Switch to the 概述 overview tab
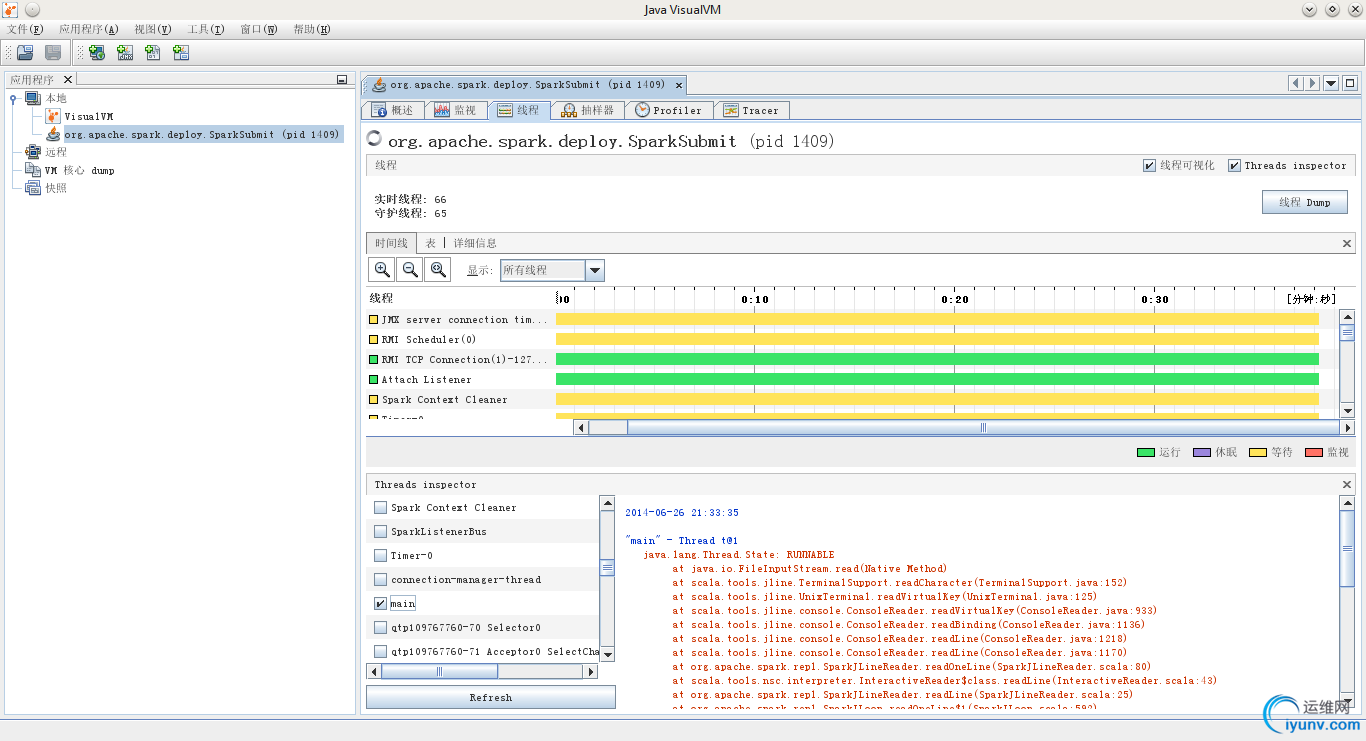This screenshot has height=741, width=1366. pos(393,110)
